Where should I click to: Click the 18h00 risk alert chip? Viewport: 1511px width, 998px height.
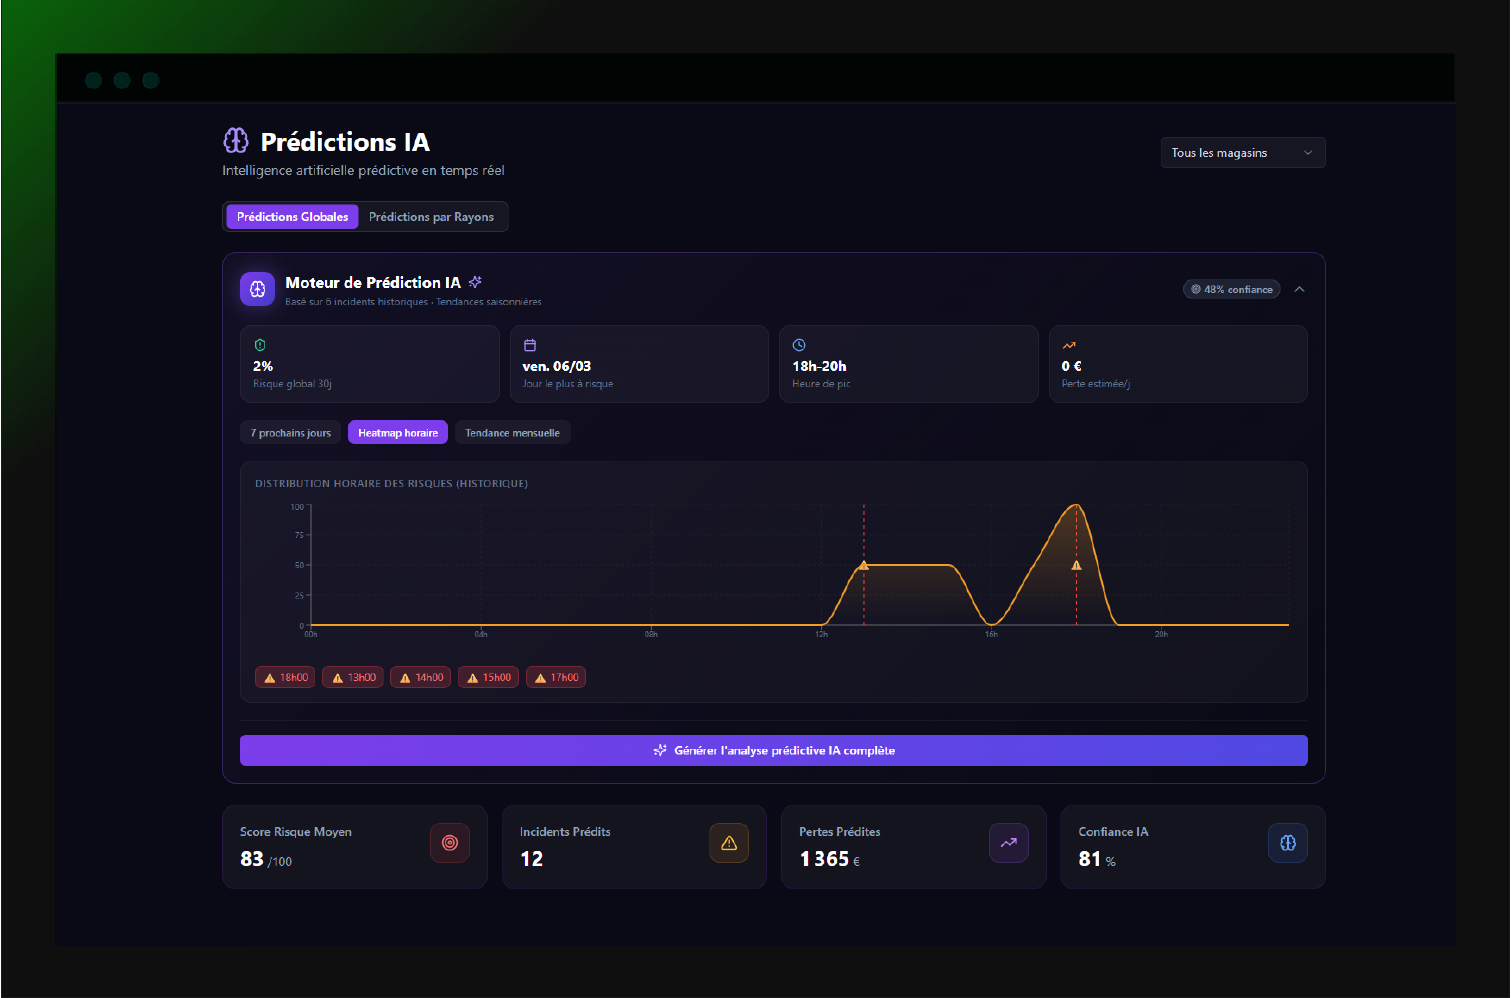click(x=285, y=677)
